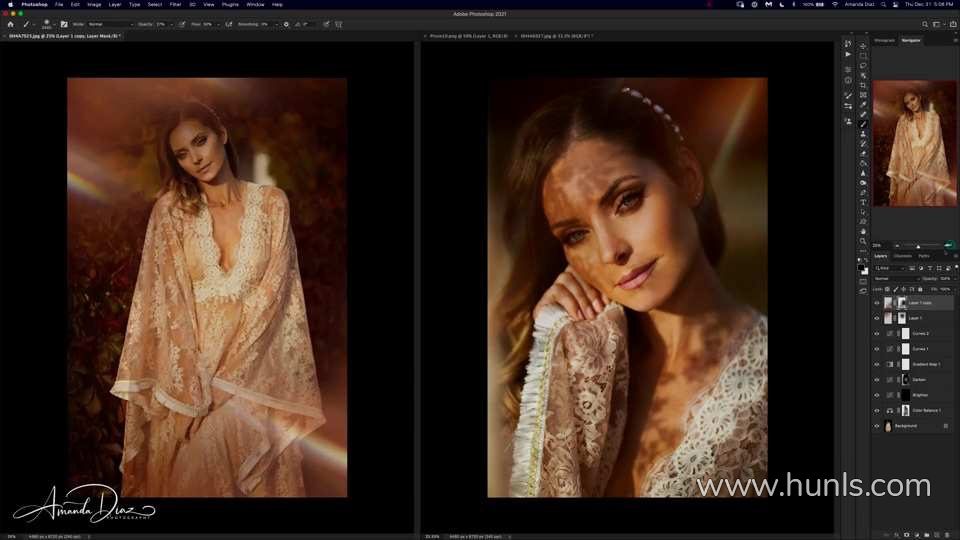Hide the Brighten layer
Image resolution: width=960 pixels, height=540 pixels.
(877, 395)
